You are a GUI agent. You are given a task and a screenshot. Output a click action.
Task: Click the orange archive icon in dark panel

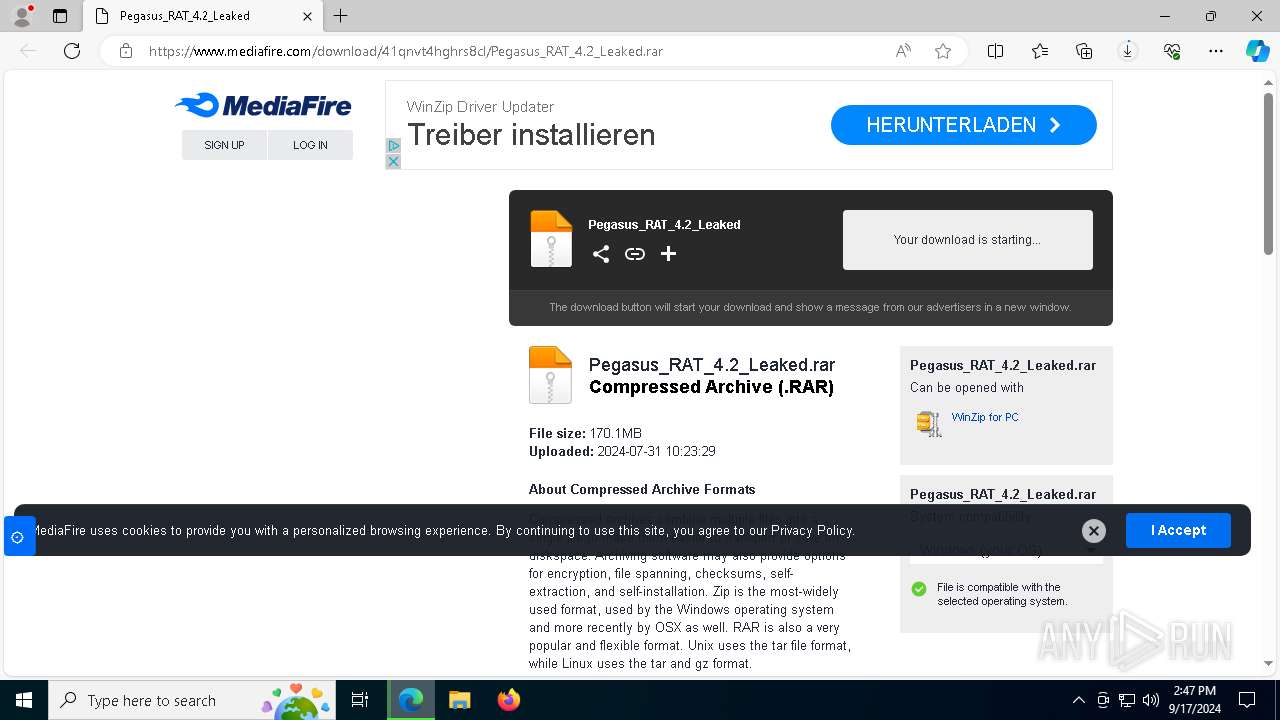point(551,239)
